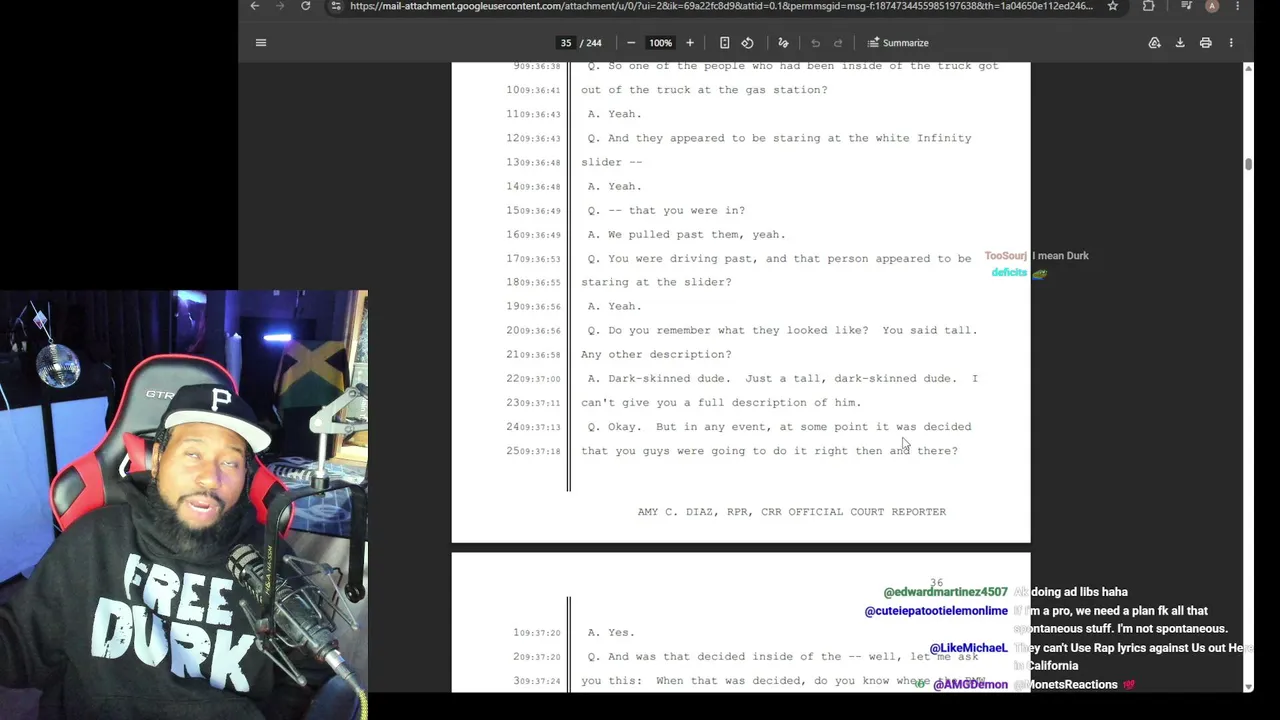The height and width of the screenshot is (720, 1280).
Task: Print the PDF document
Action: [x=1206, y=43]
